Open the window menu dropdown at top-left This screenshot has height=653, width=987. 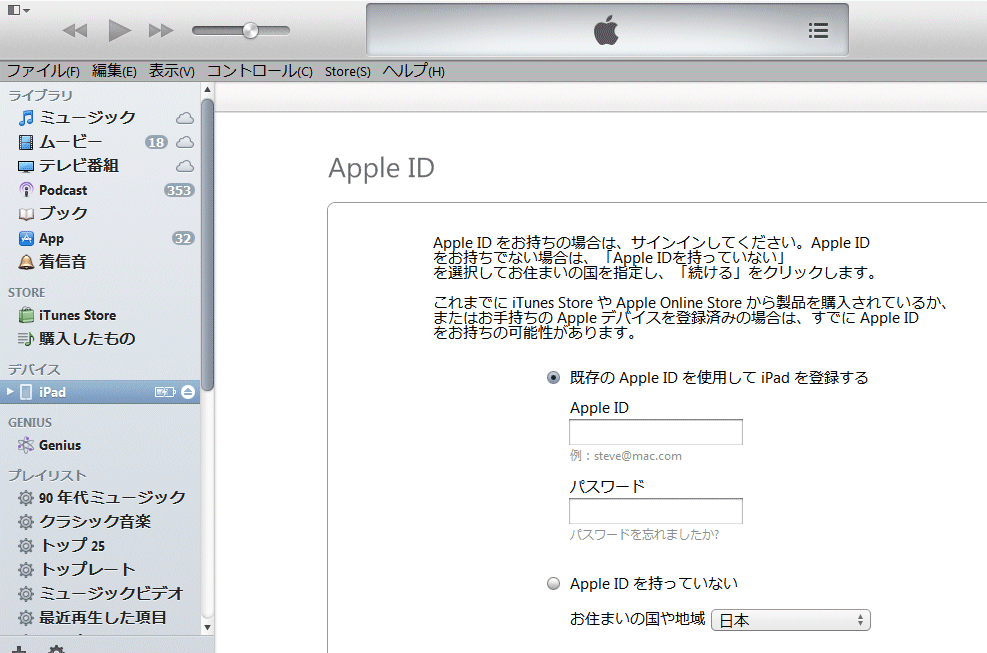(x=19, y=10)
